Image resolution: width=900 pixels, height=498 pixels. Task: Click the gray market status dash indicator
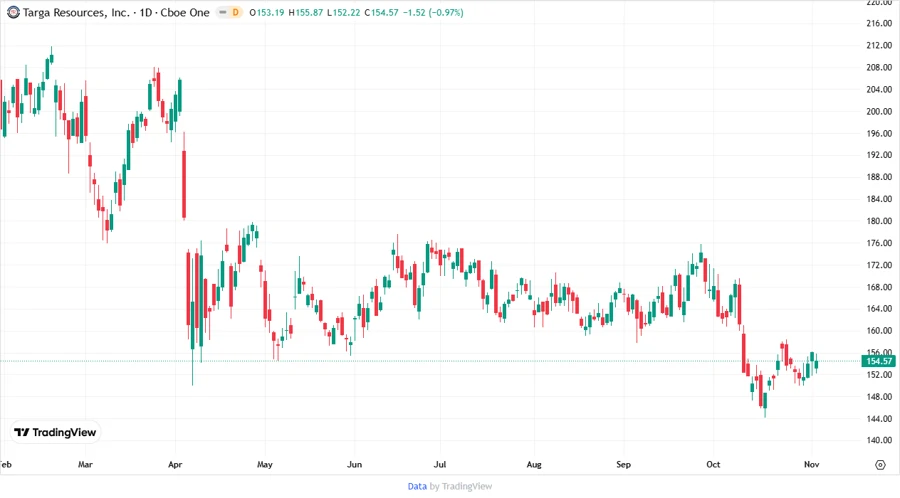[x=223, y=13]
